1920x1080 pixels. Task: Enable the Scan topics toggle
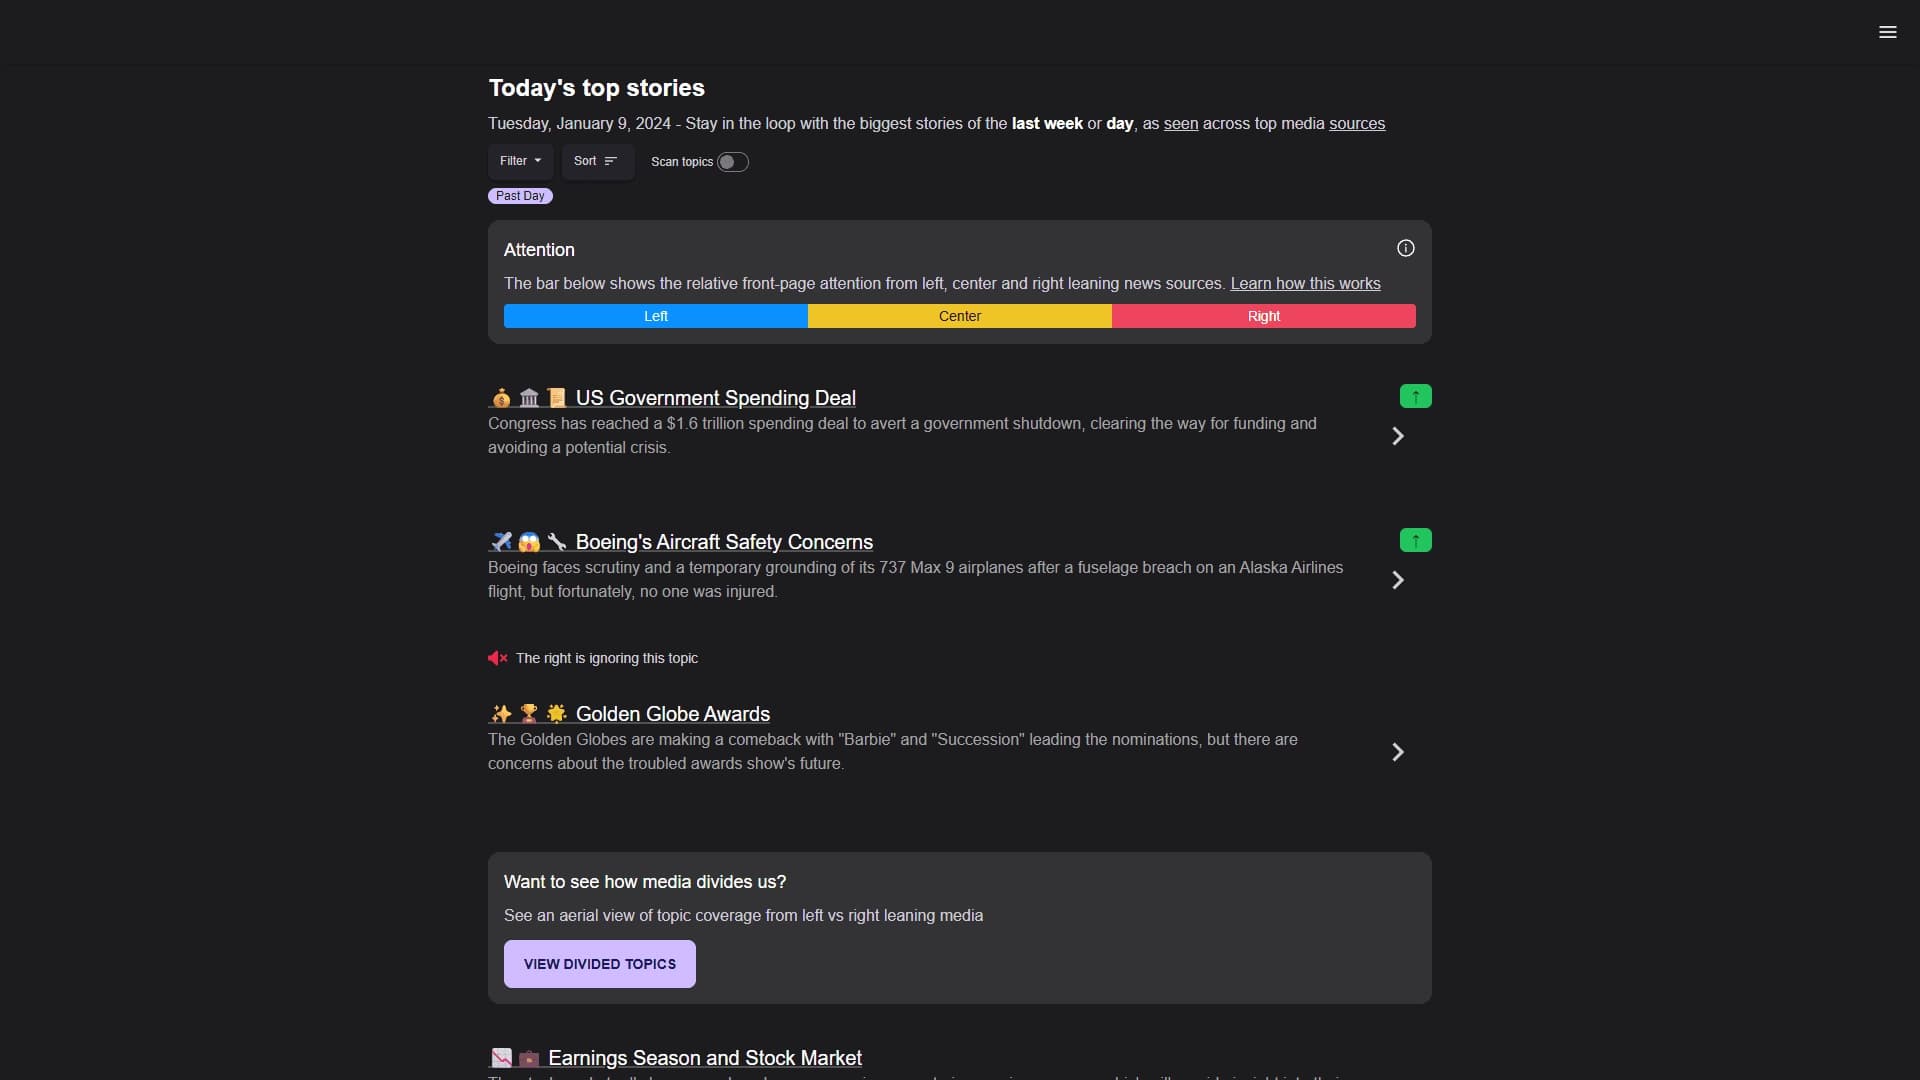(732, 162)
